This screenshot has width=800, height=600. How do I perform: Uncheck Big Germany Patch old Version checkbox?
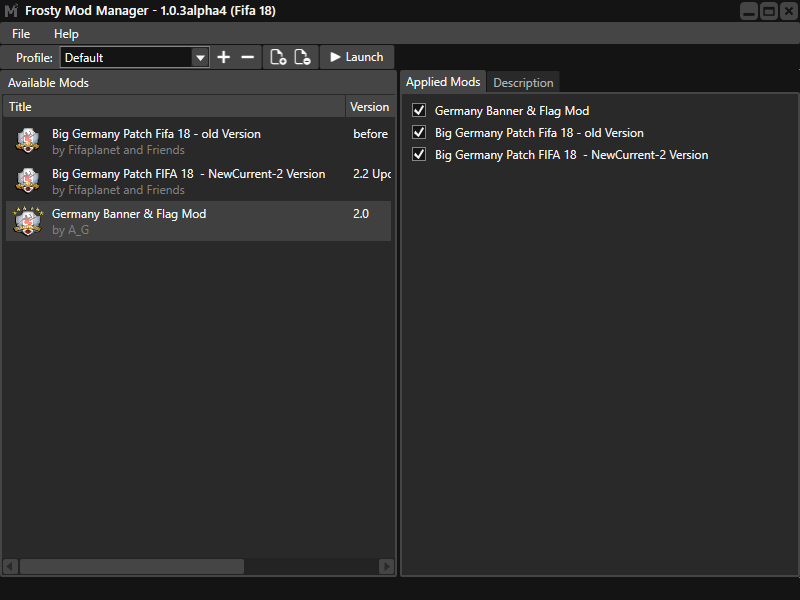pyautogui.click(x=419, y=133)
